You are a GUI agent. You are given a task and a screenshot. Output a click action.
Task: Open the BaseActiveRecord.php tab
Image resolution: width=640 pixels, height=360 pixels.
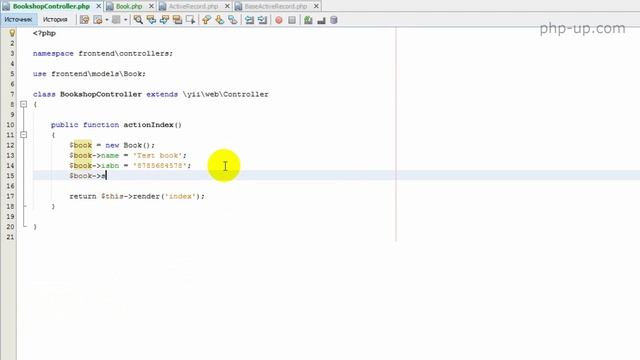pyautogui.click(x=276, y=7)
